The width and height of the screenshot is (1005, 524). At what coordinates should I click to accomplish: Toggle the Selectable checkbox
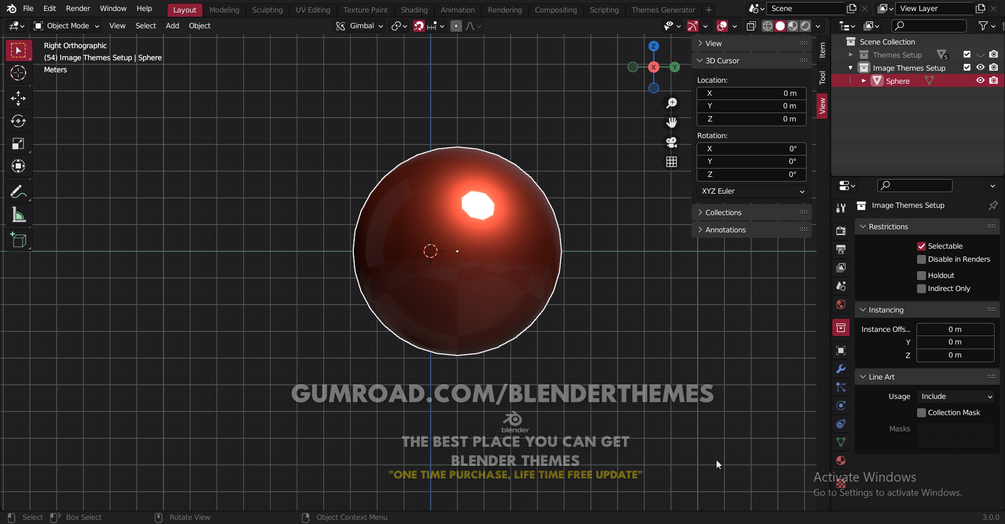click(x=921, y=246)
